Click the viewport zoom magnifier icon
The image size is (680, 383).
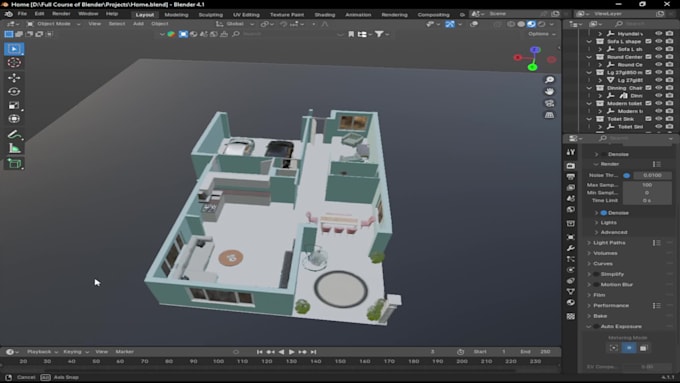pyautogui.click(x=549, y=80)
